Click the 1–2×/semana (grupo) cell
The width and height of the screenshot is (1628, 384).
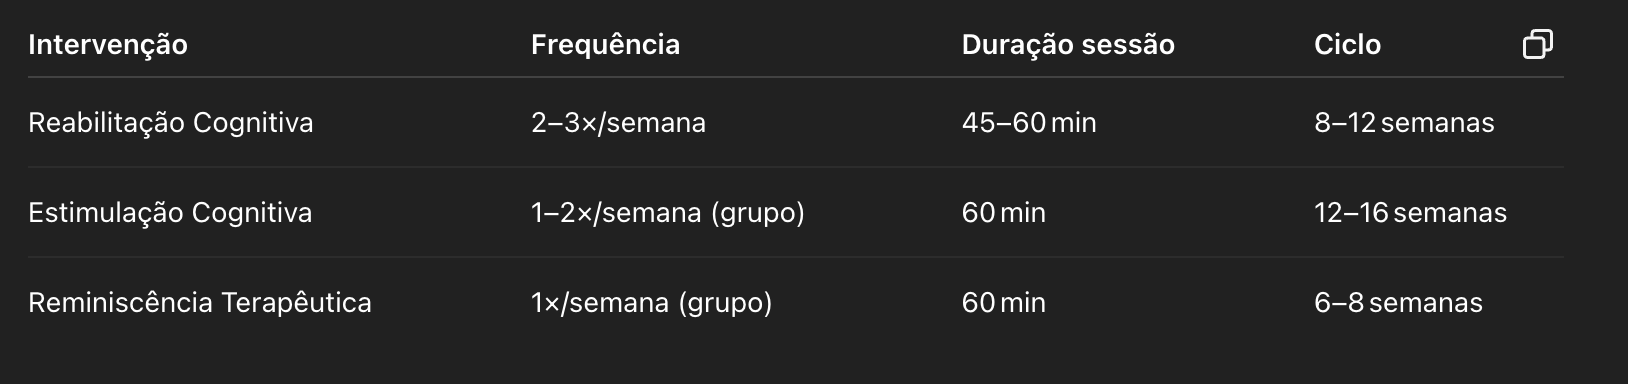coord(668,213)
